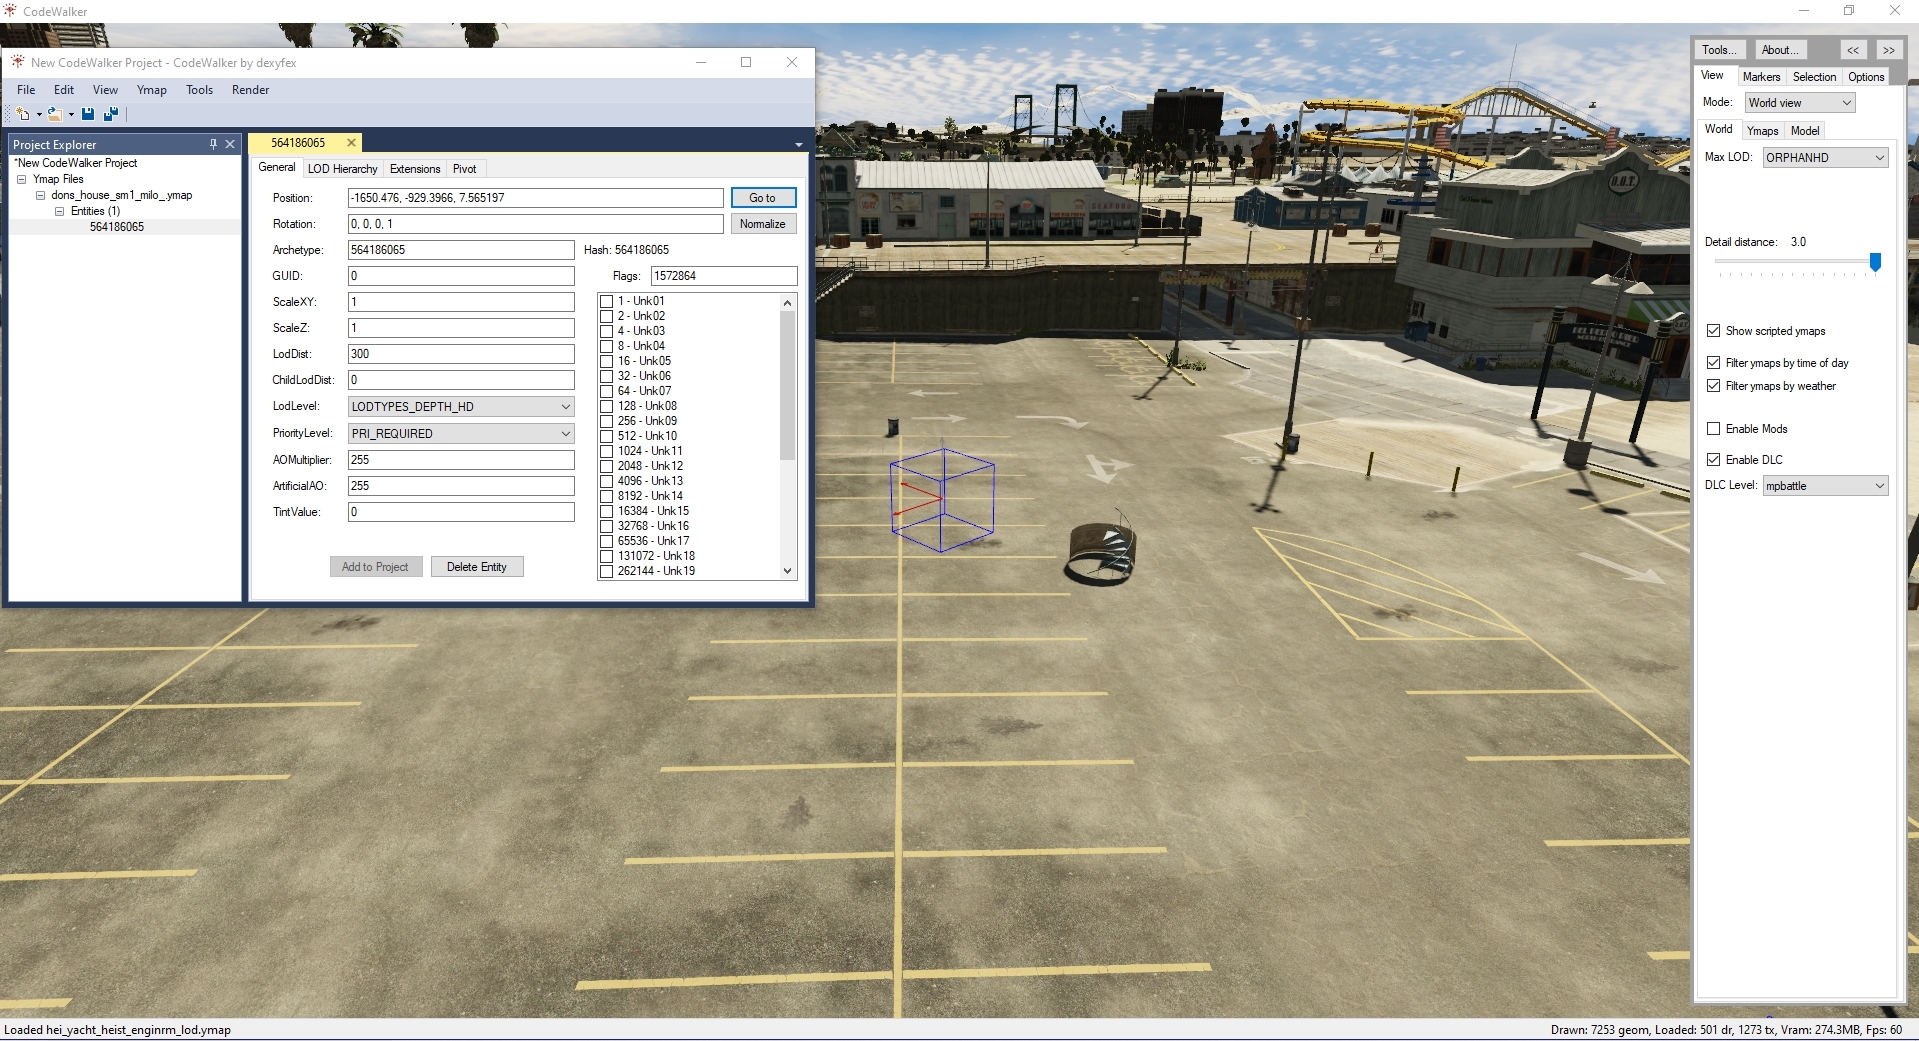The width and height of the screenshot is (1919, 1041).
Task: Switch to the Model sub-tab
Action: [1805, 131]
